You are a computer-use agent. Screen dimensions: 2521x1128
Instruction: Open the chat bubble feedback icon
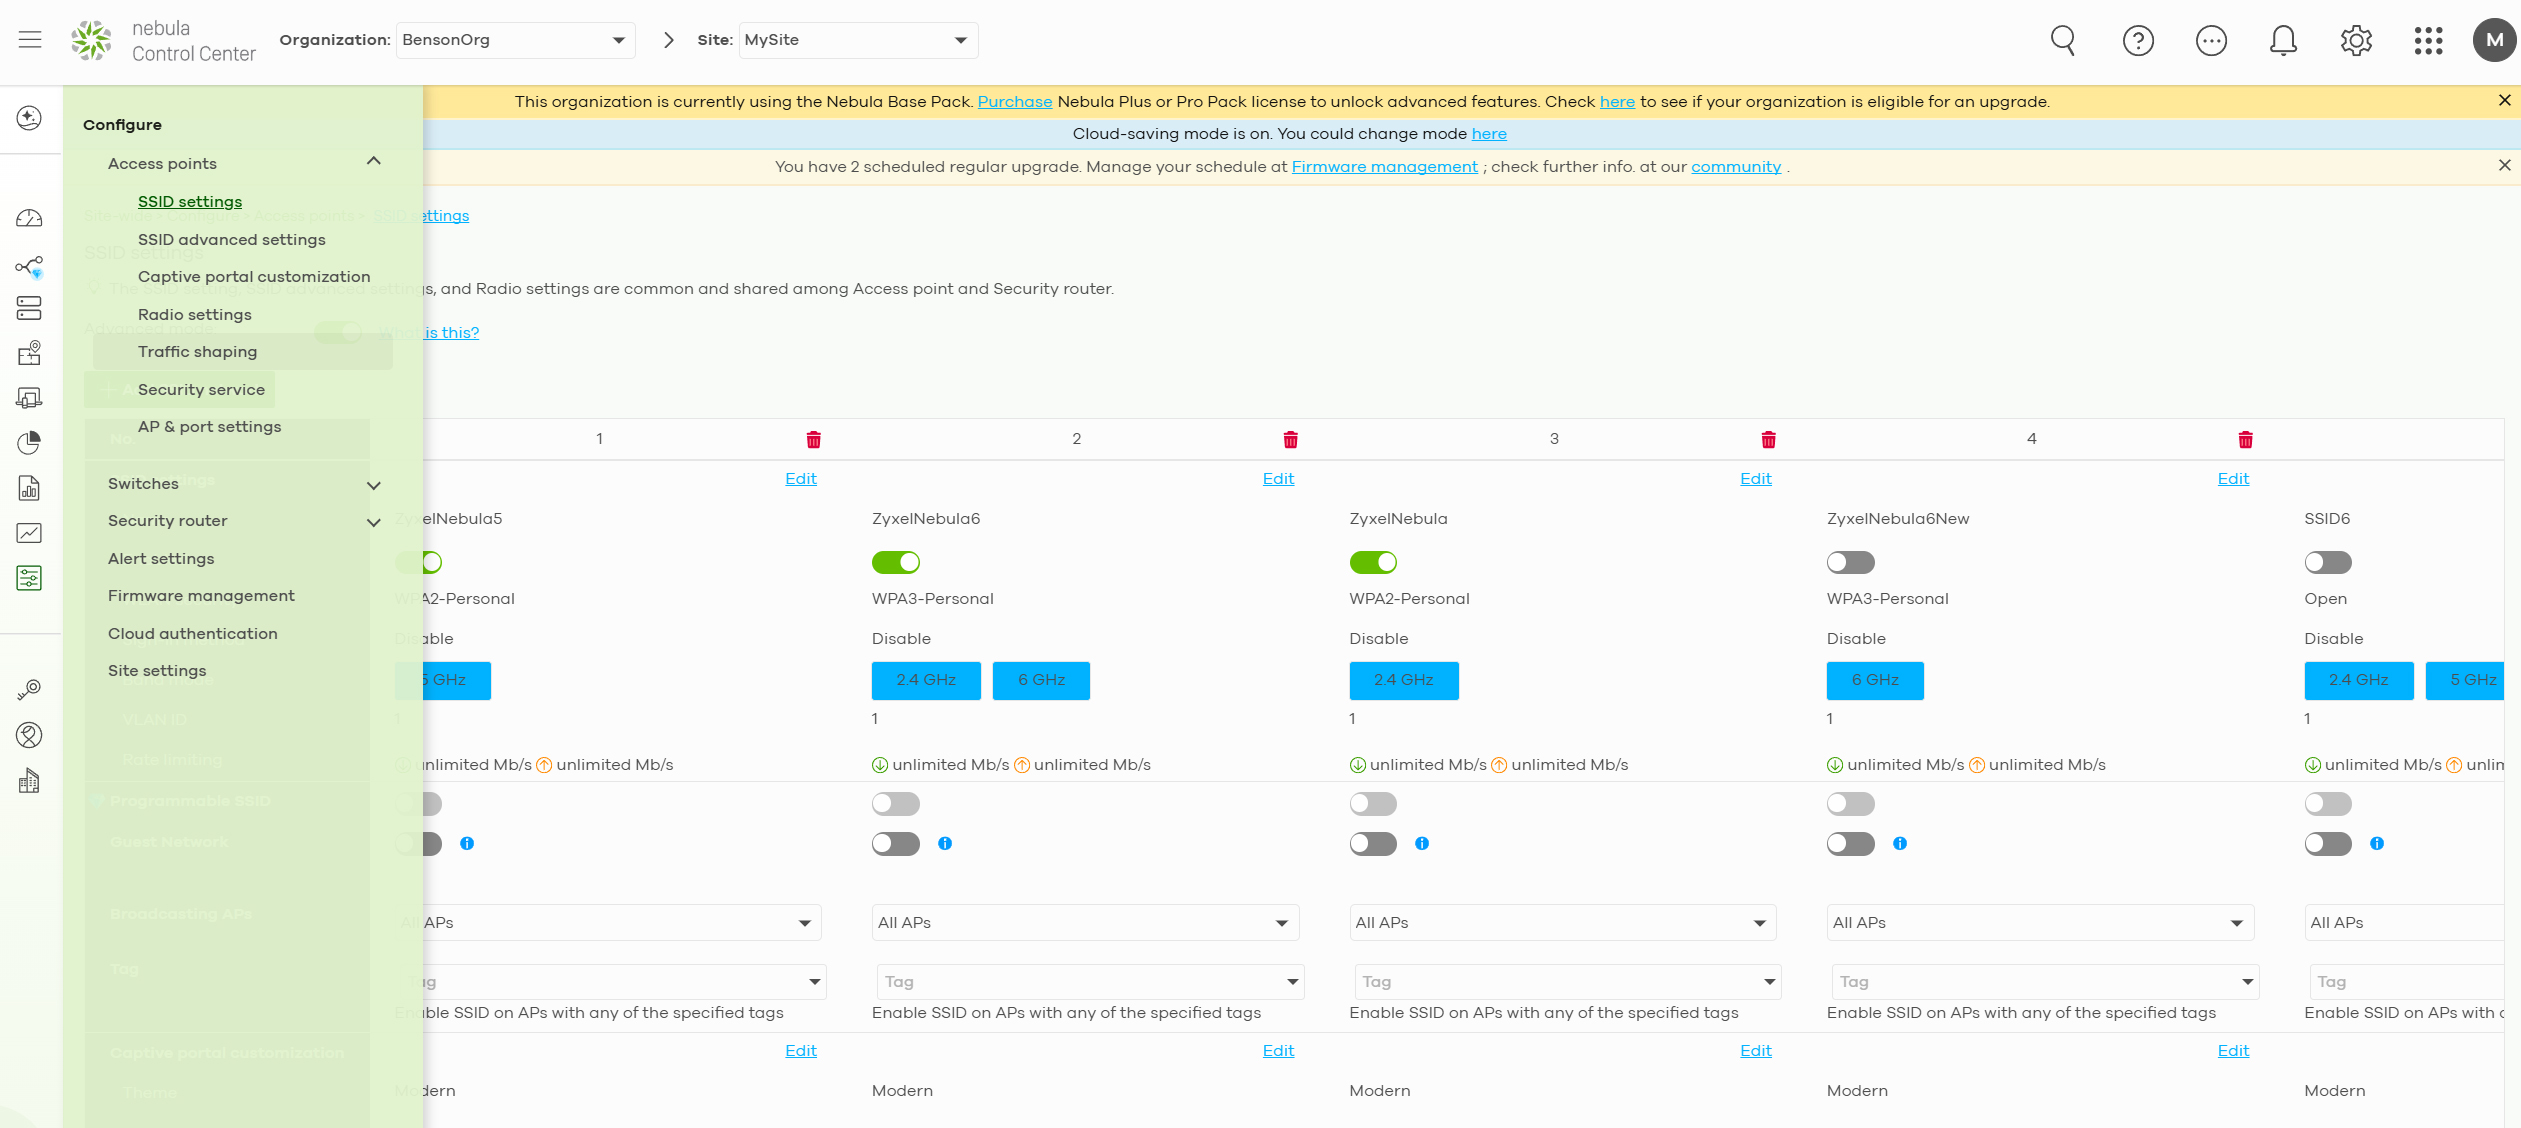pos(2211,40)
